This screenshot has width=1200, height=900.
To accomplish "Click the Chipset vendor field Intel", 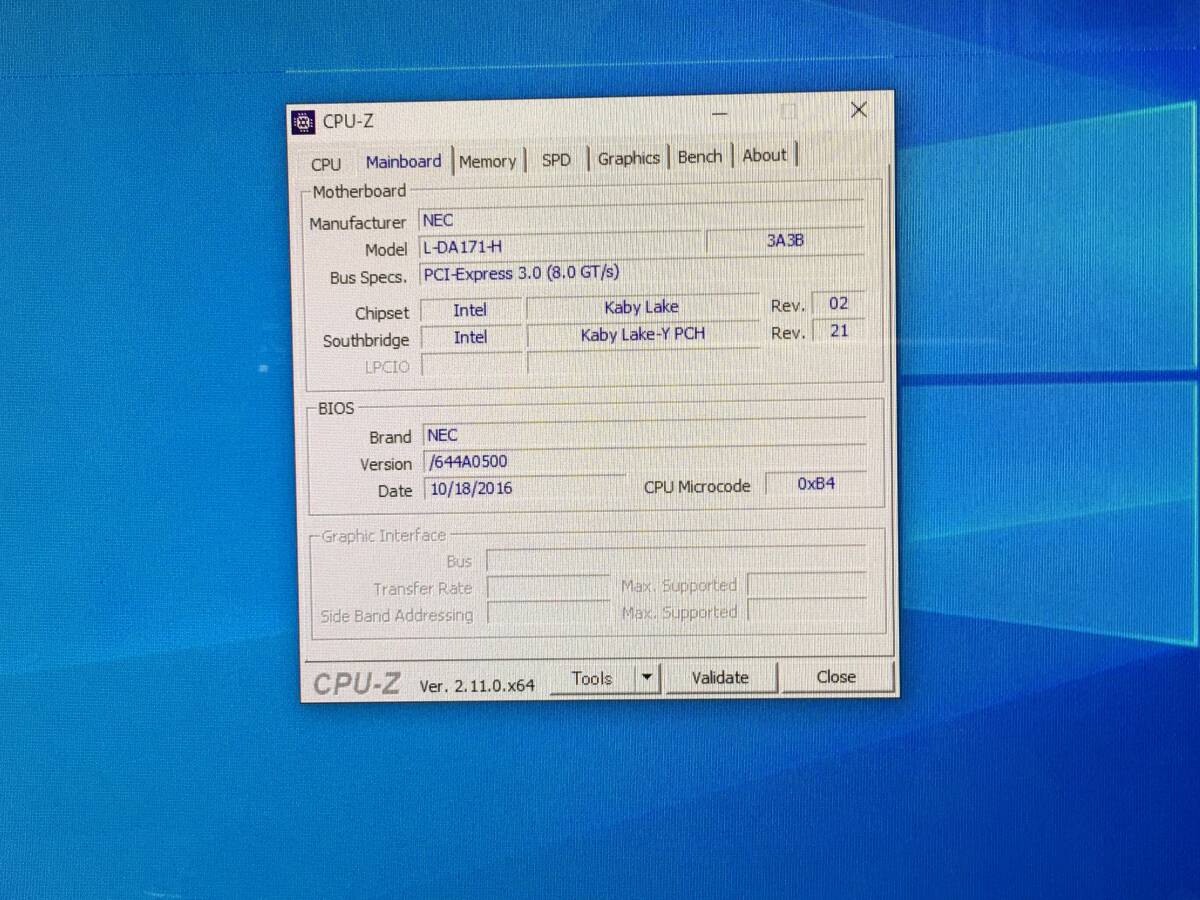I will pyautogui.click(x=470, y=311).
